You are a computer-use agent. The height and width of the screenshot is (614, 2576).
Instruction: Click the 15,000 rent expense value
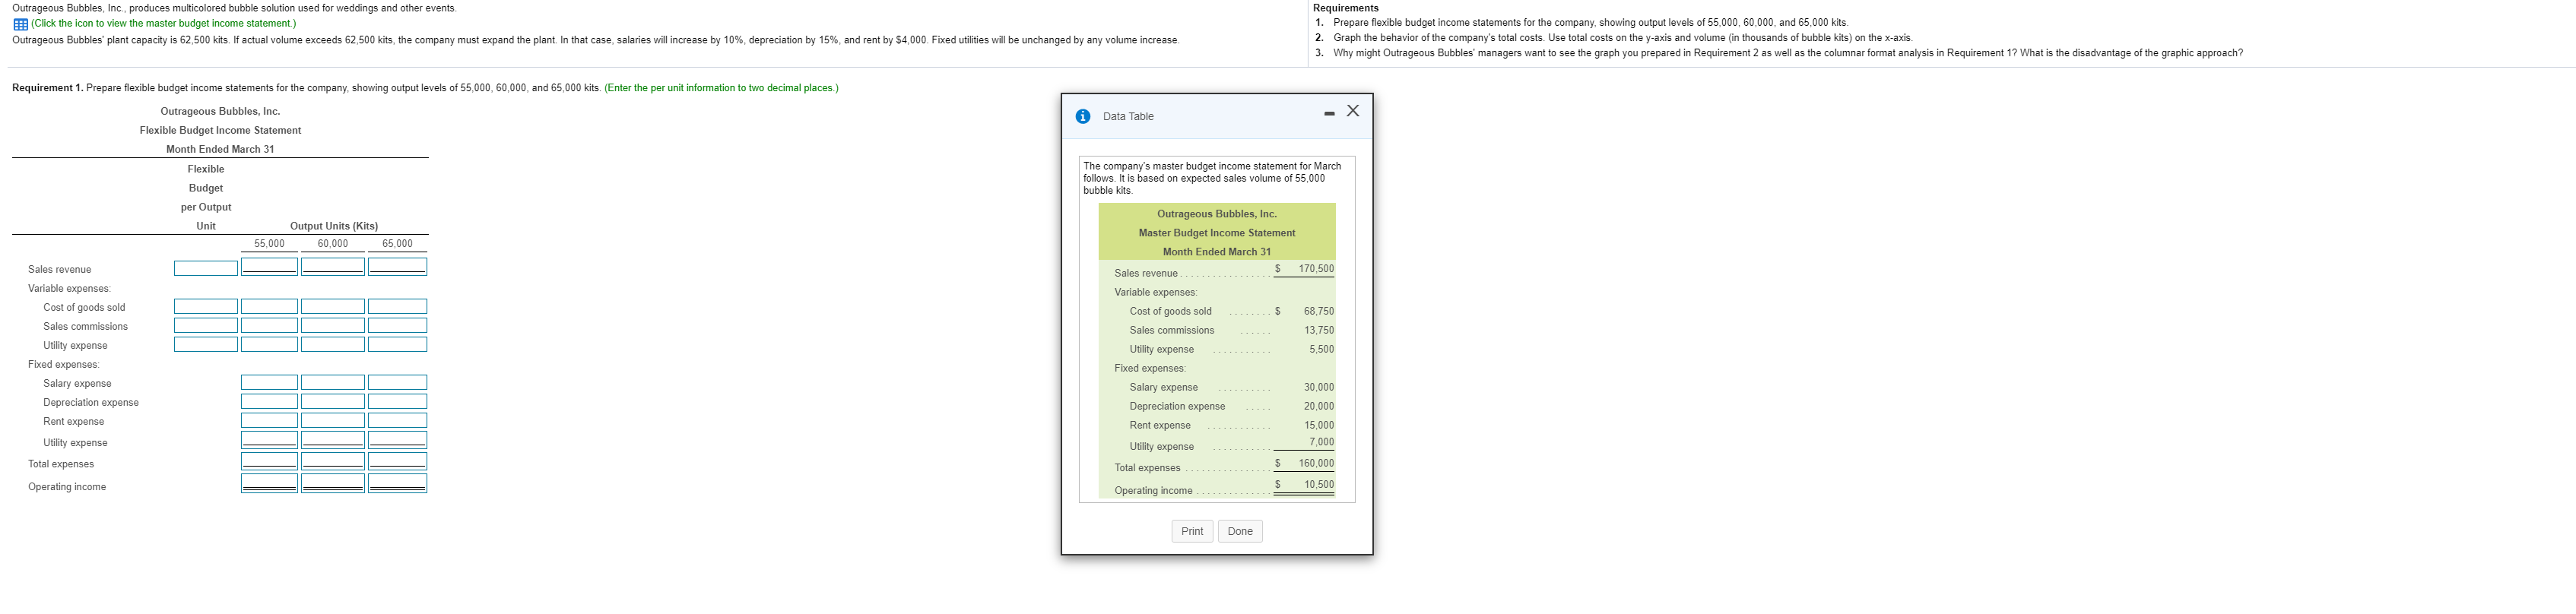tap(1318, 425)
